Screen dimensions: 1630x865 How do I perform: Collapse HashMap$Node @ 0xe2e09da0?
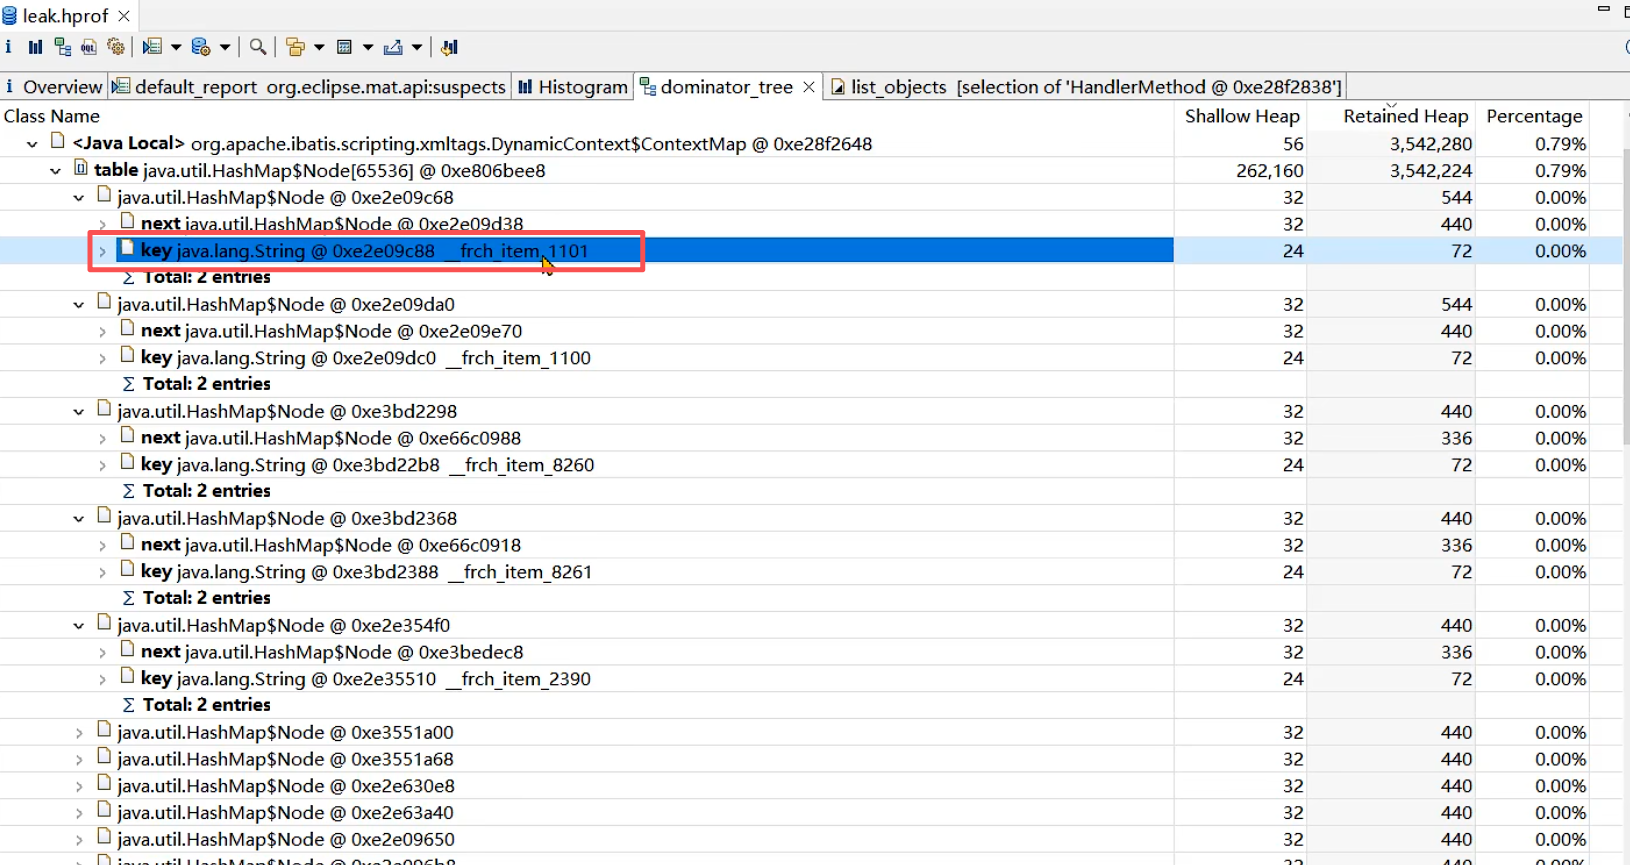[x=78, y=305]
